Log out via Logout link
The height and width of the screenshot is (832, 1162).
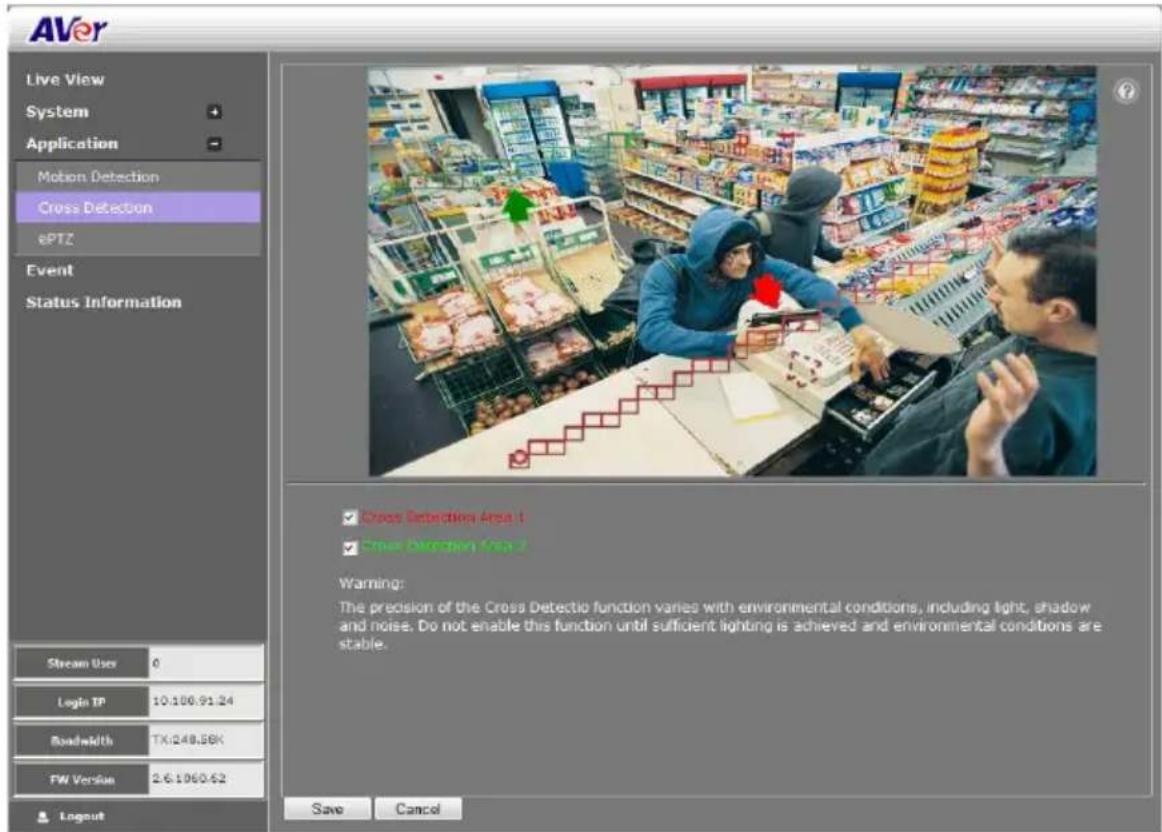[82, 816]
